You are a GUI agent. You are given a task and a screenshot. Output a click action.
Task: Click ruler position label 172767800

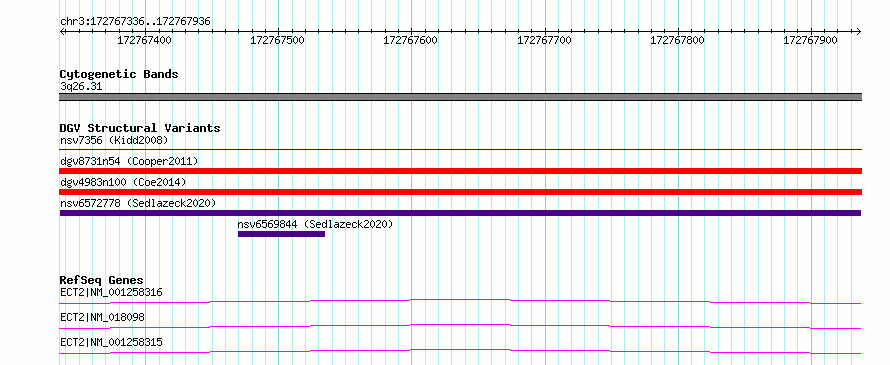click(677, 40)
